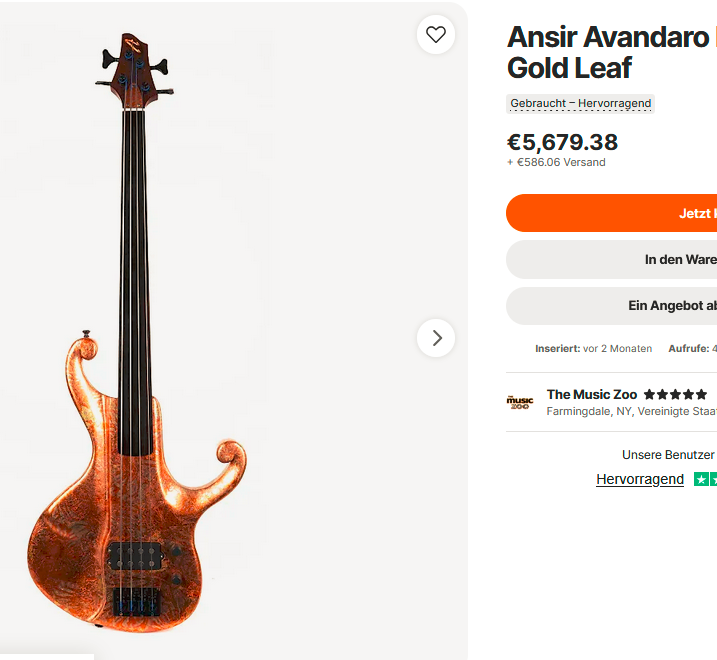The height and width of the screenshot is (660, 717).
Task: Click the €5,679.38 price
Action: [562, 142]
